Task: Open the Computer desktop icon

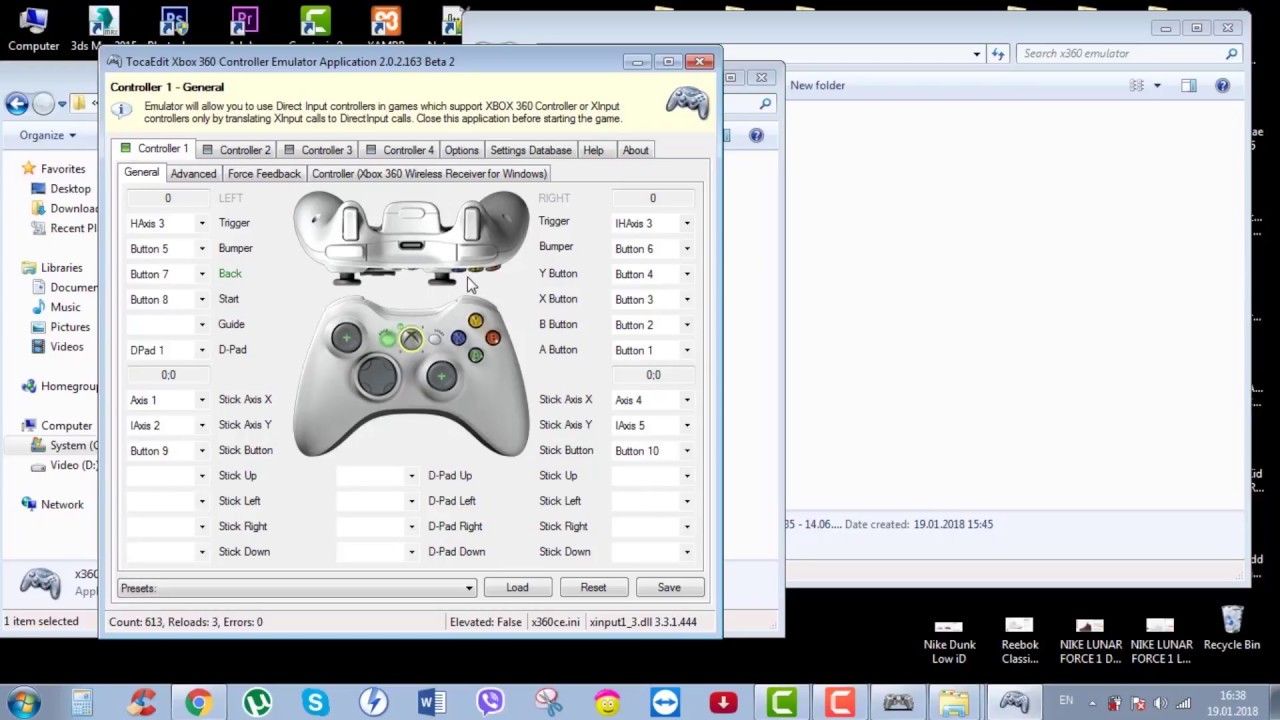Action: [x=33, y=28]
